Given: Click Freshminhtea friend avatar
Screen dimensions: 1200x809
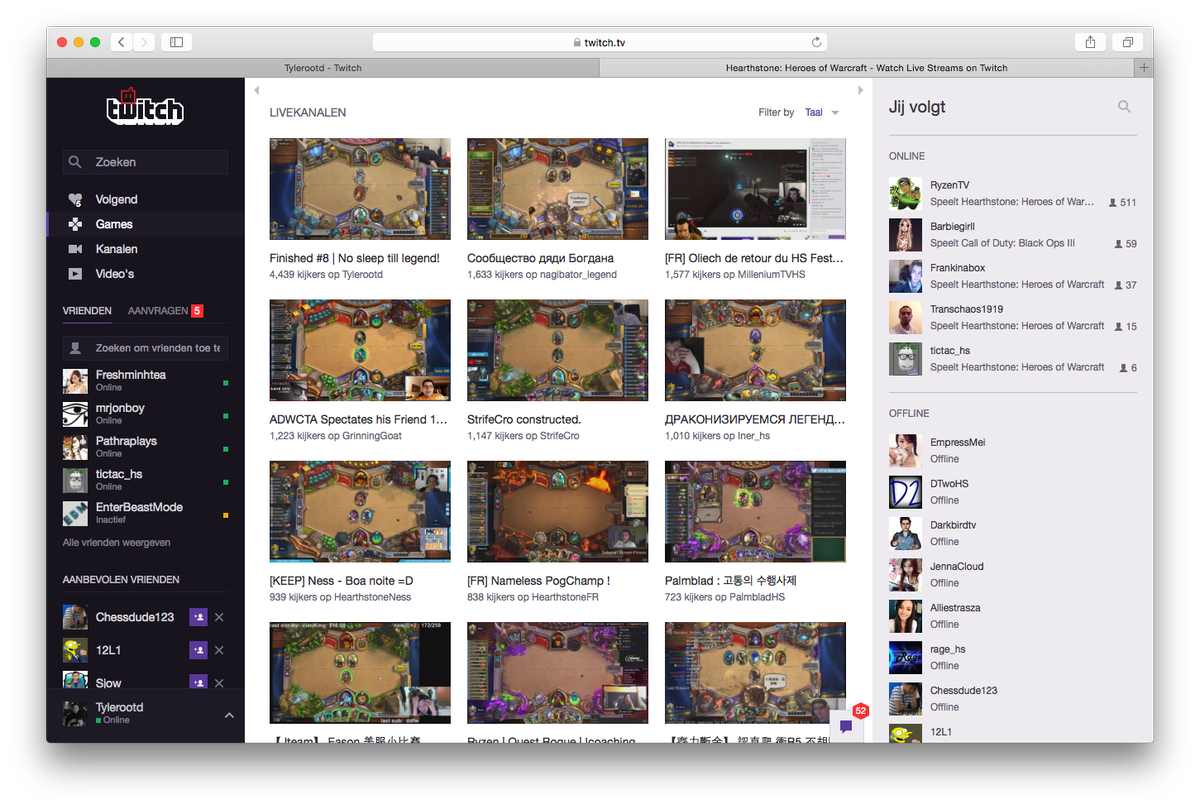Looking at the screenshot, I should (x=75, y=381).
